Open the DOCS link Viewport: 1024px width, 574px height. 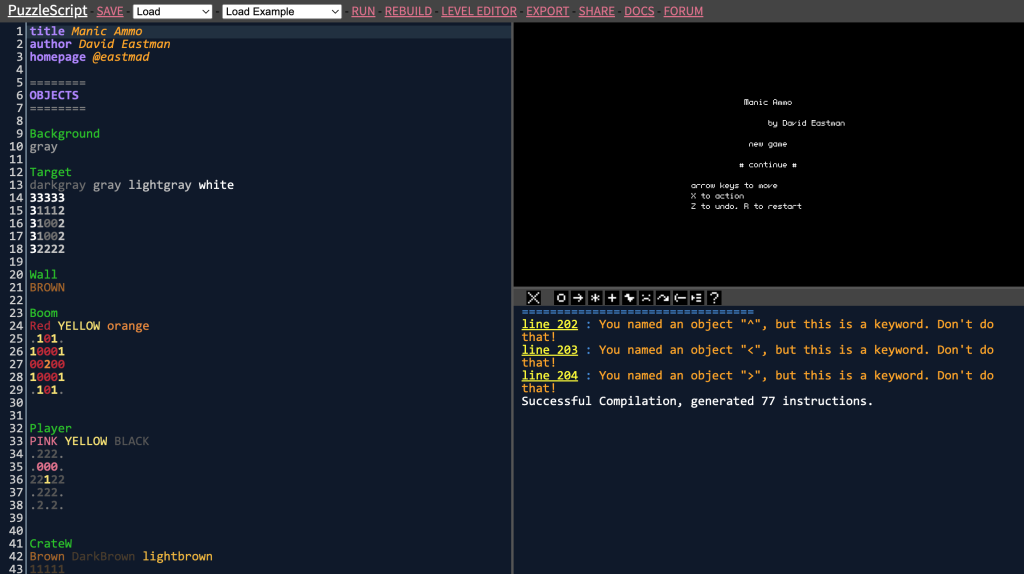pos(639,12)
